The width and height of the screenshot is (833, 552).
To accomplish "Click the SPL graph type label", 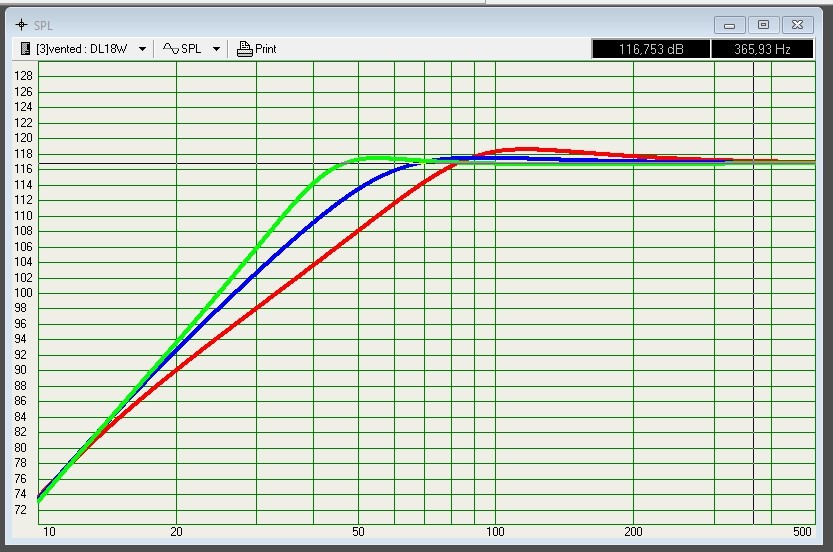I will [x=191, y=49].
